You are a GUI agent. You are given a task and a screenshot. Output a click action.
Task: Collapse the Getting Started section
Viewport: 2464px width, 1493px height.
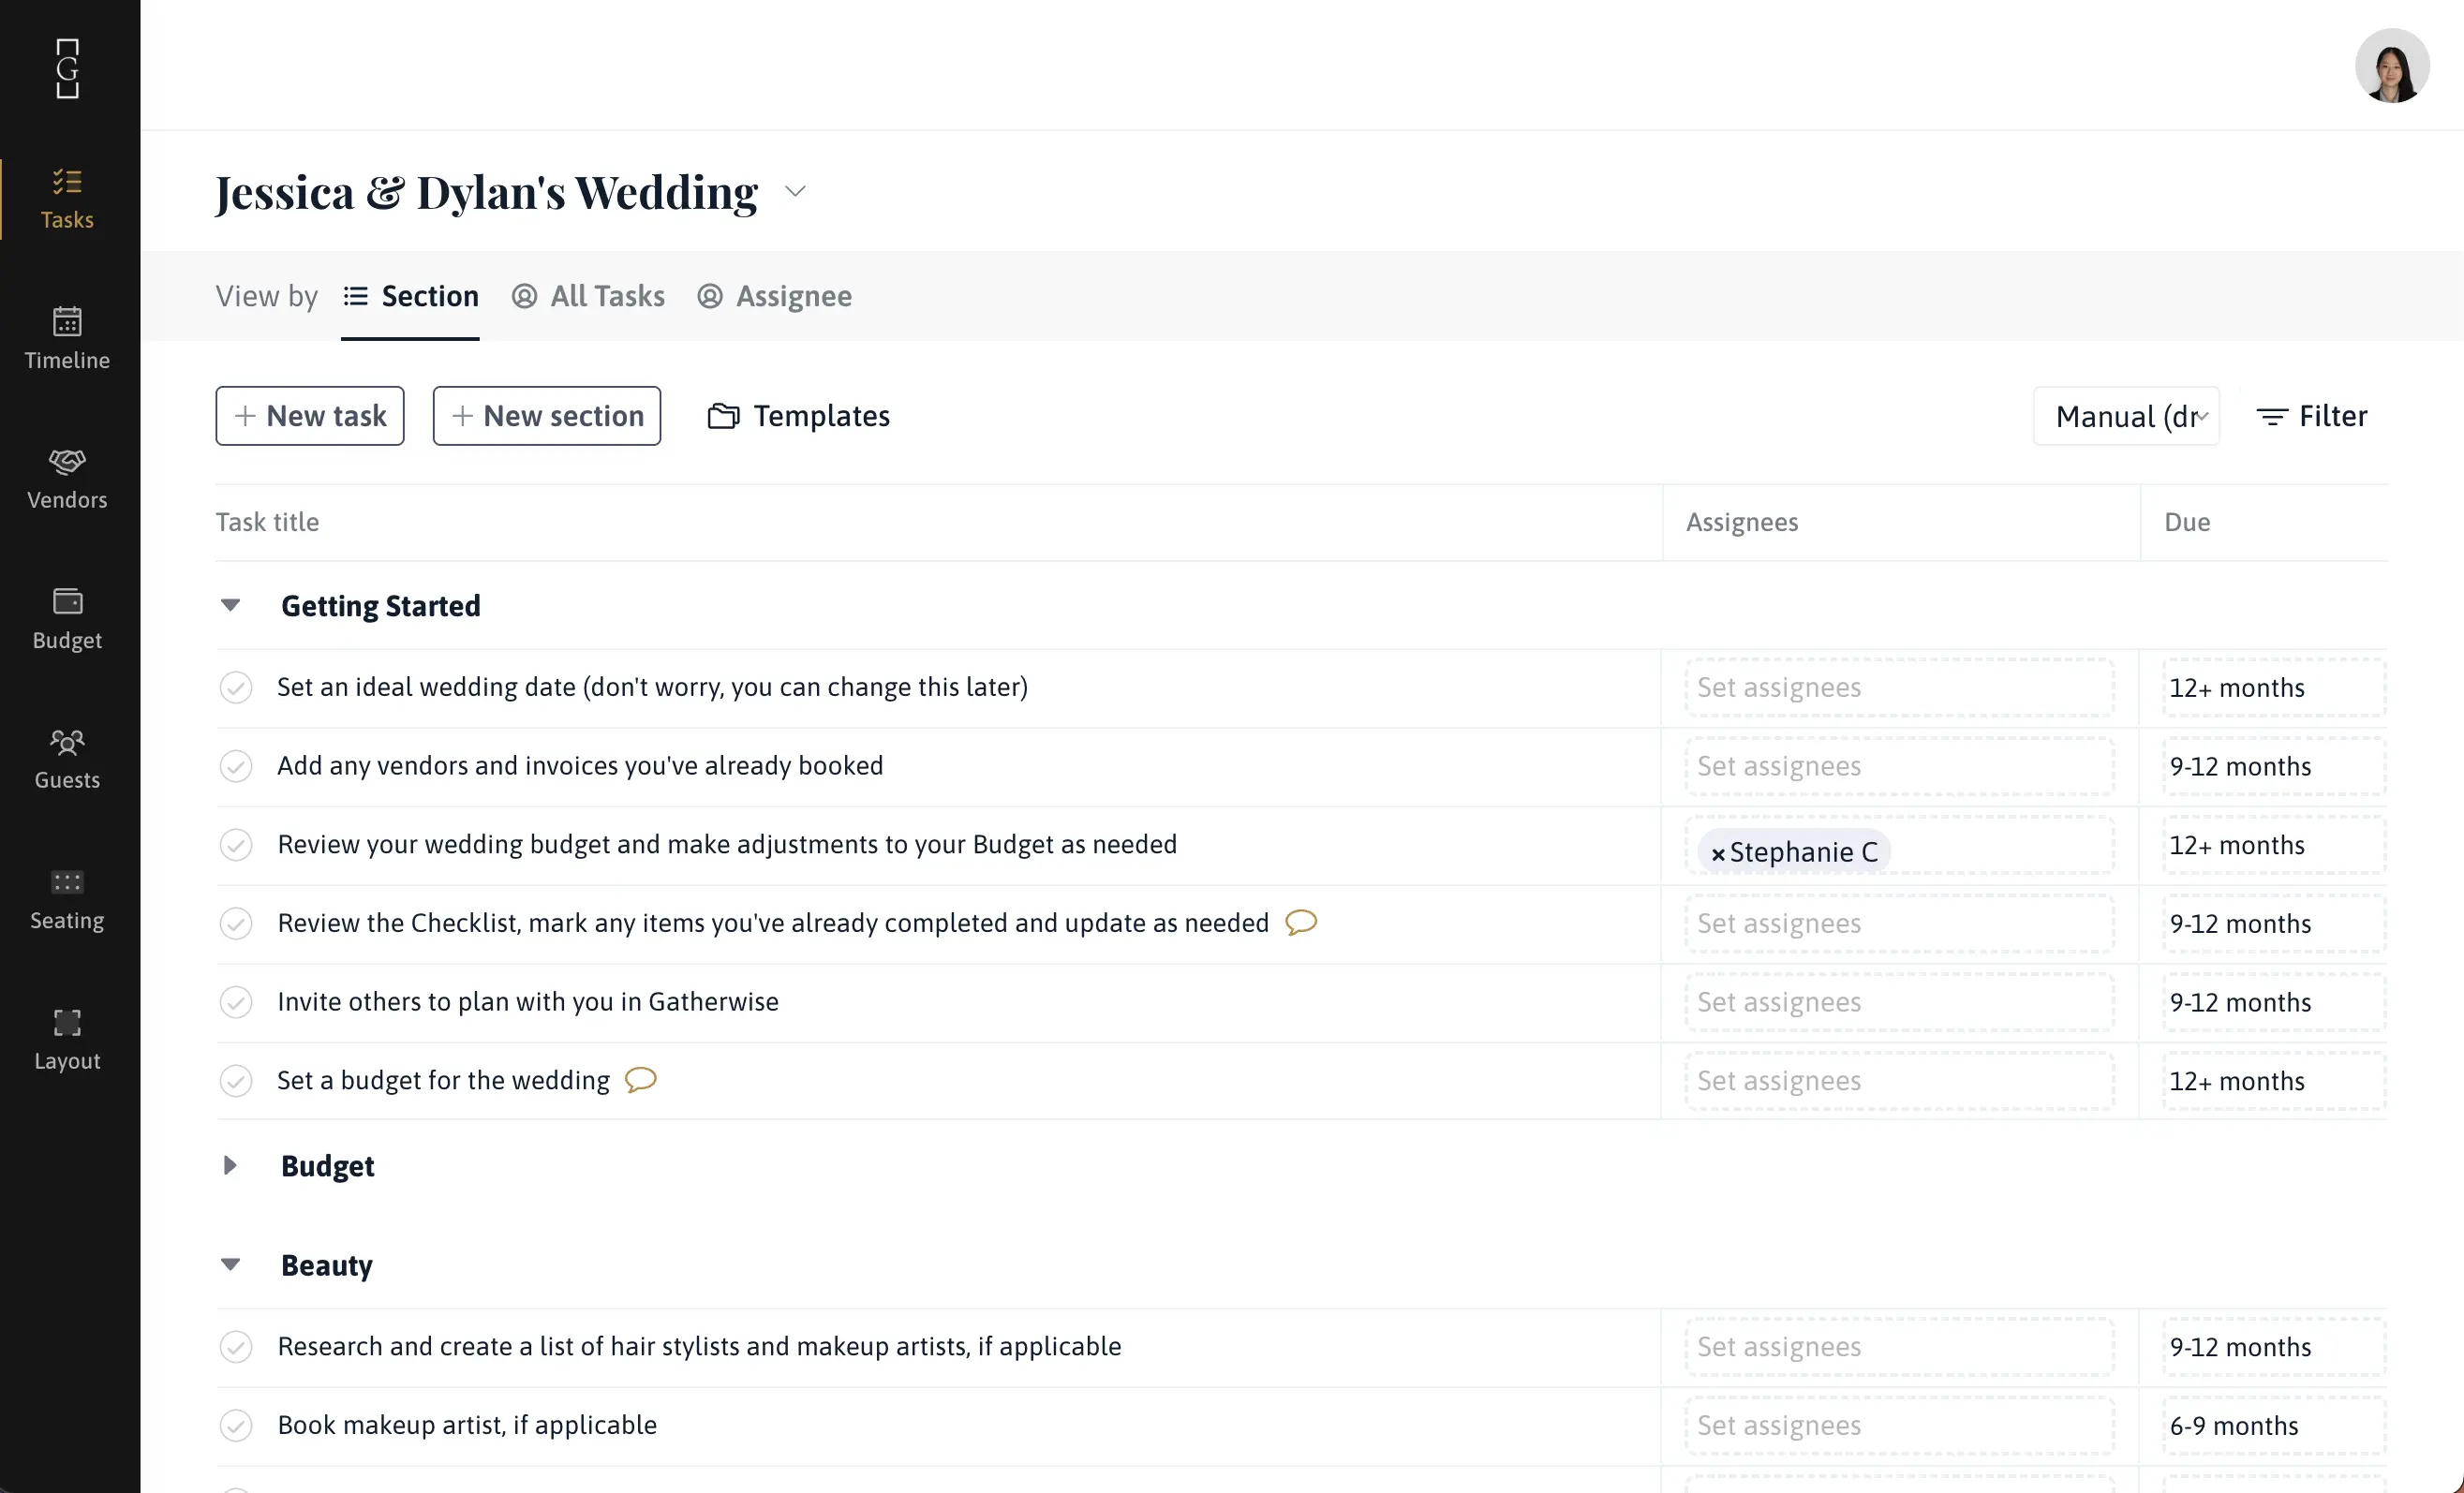point(230,605)
